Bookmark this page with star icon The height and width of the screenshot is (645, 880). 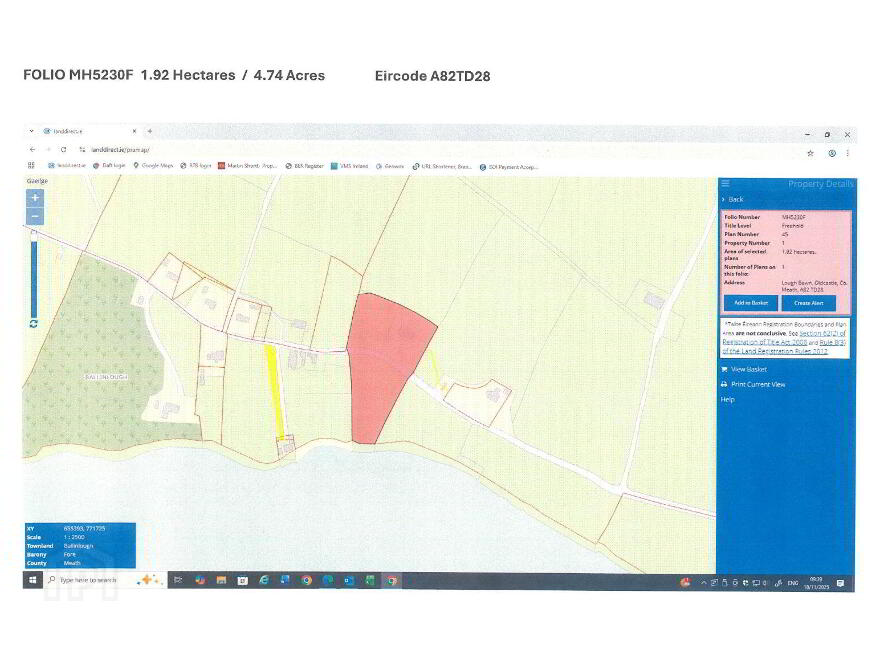click(810, 153)
